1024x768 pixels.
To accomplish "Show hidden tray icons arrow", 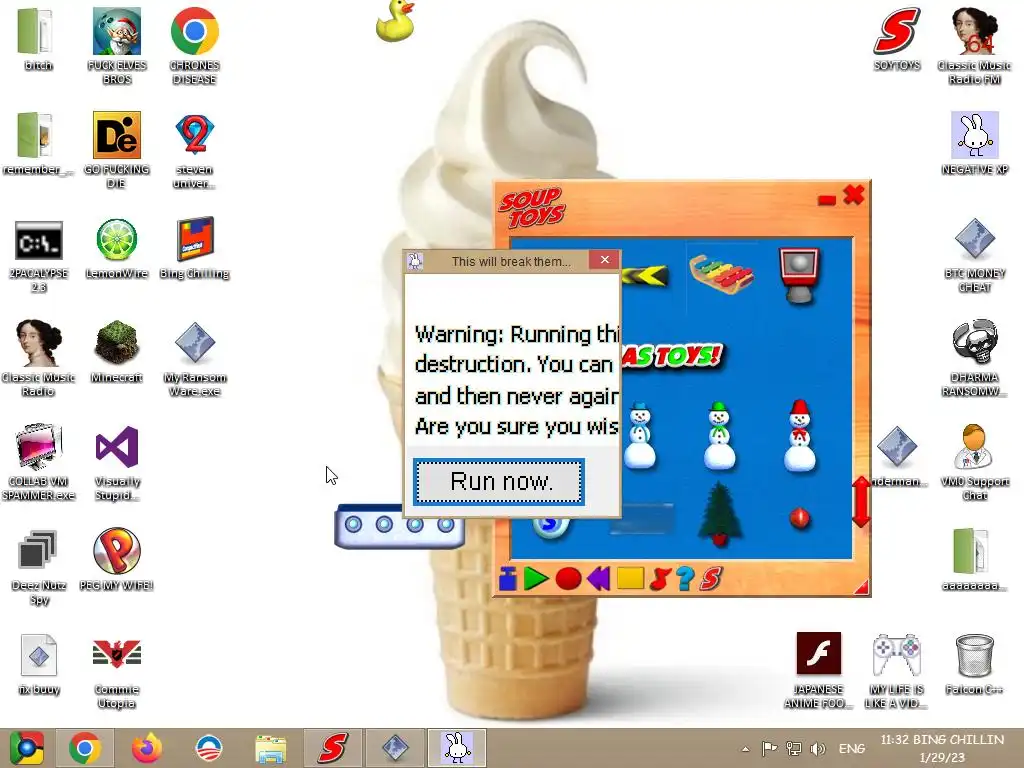I will click(745, 749).
